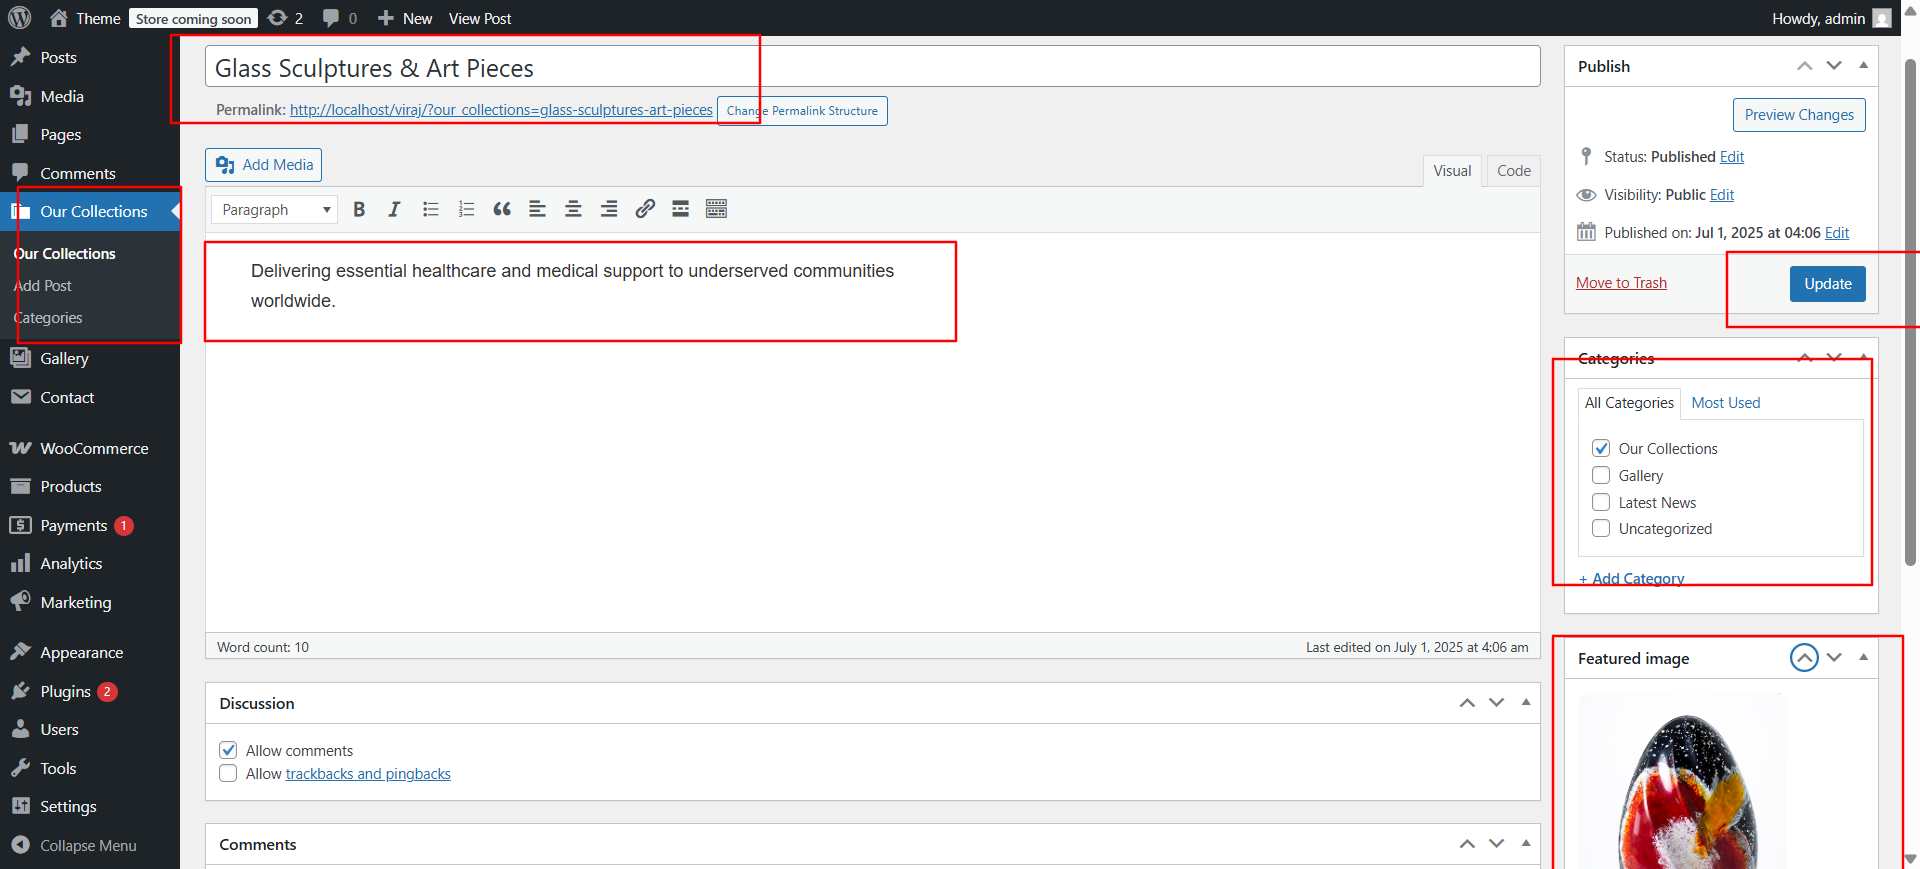The width and height of the screenshot is (1920, 869).
Task: Select the All Categories tab
Action: coord(1629,403)
